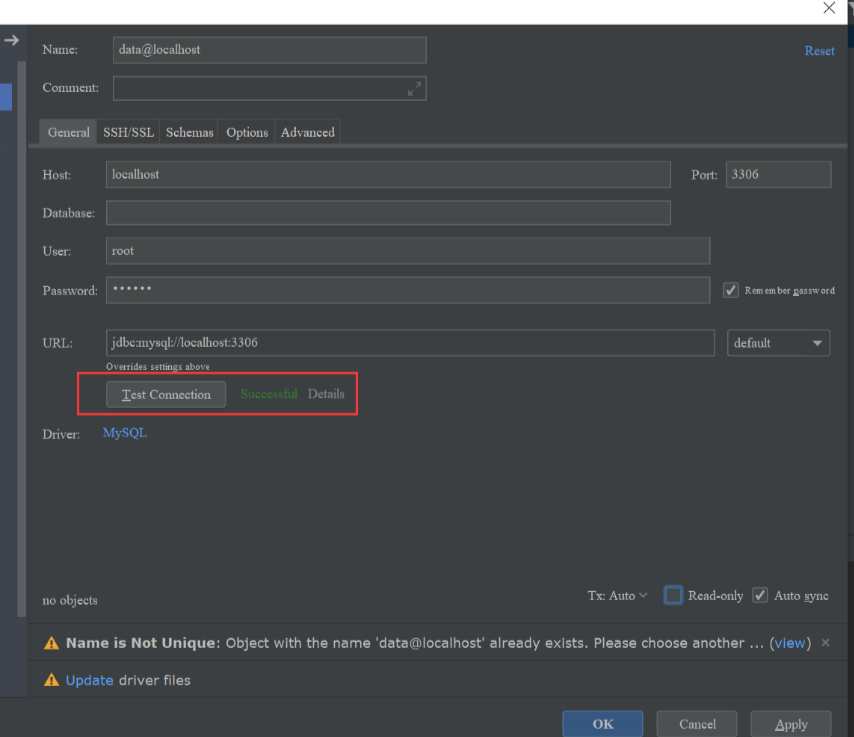Click the warning icon beside Update driver files
Image resolution: width=854 pixels, height=737 pixels.
[51, 680]
